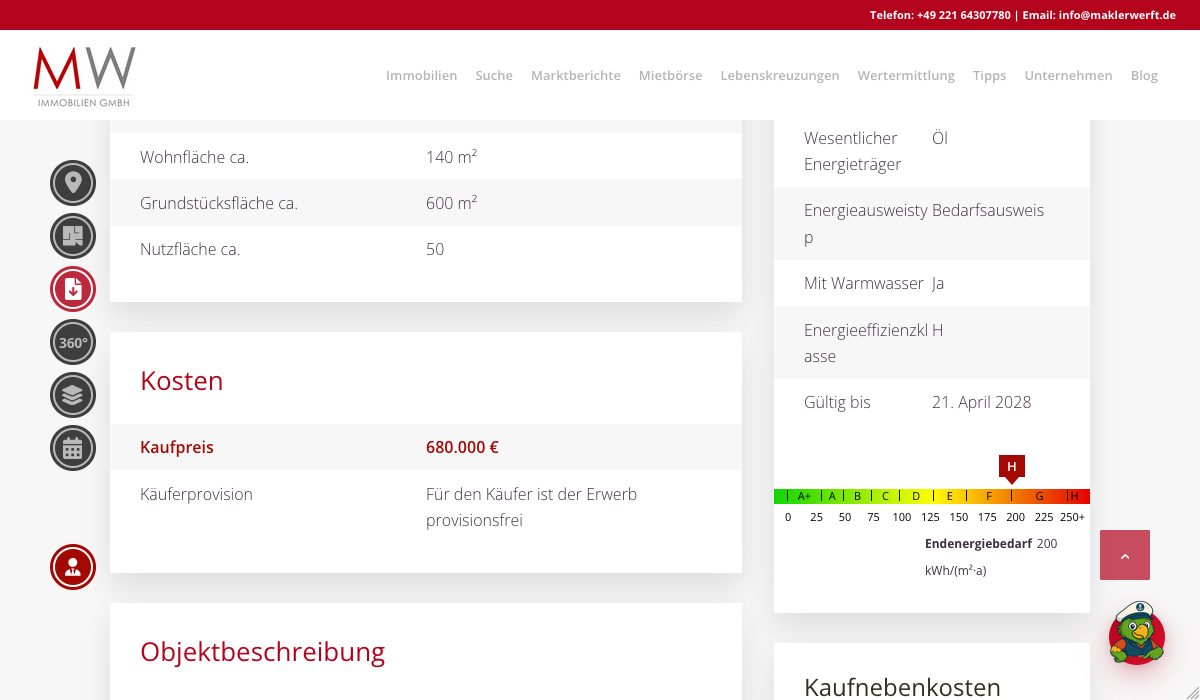Click the Nutzfläche value 50
Image resolution: width=1200 pixels, height=700 pixels.
pyautogui.click(x=435, y=249)
